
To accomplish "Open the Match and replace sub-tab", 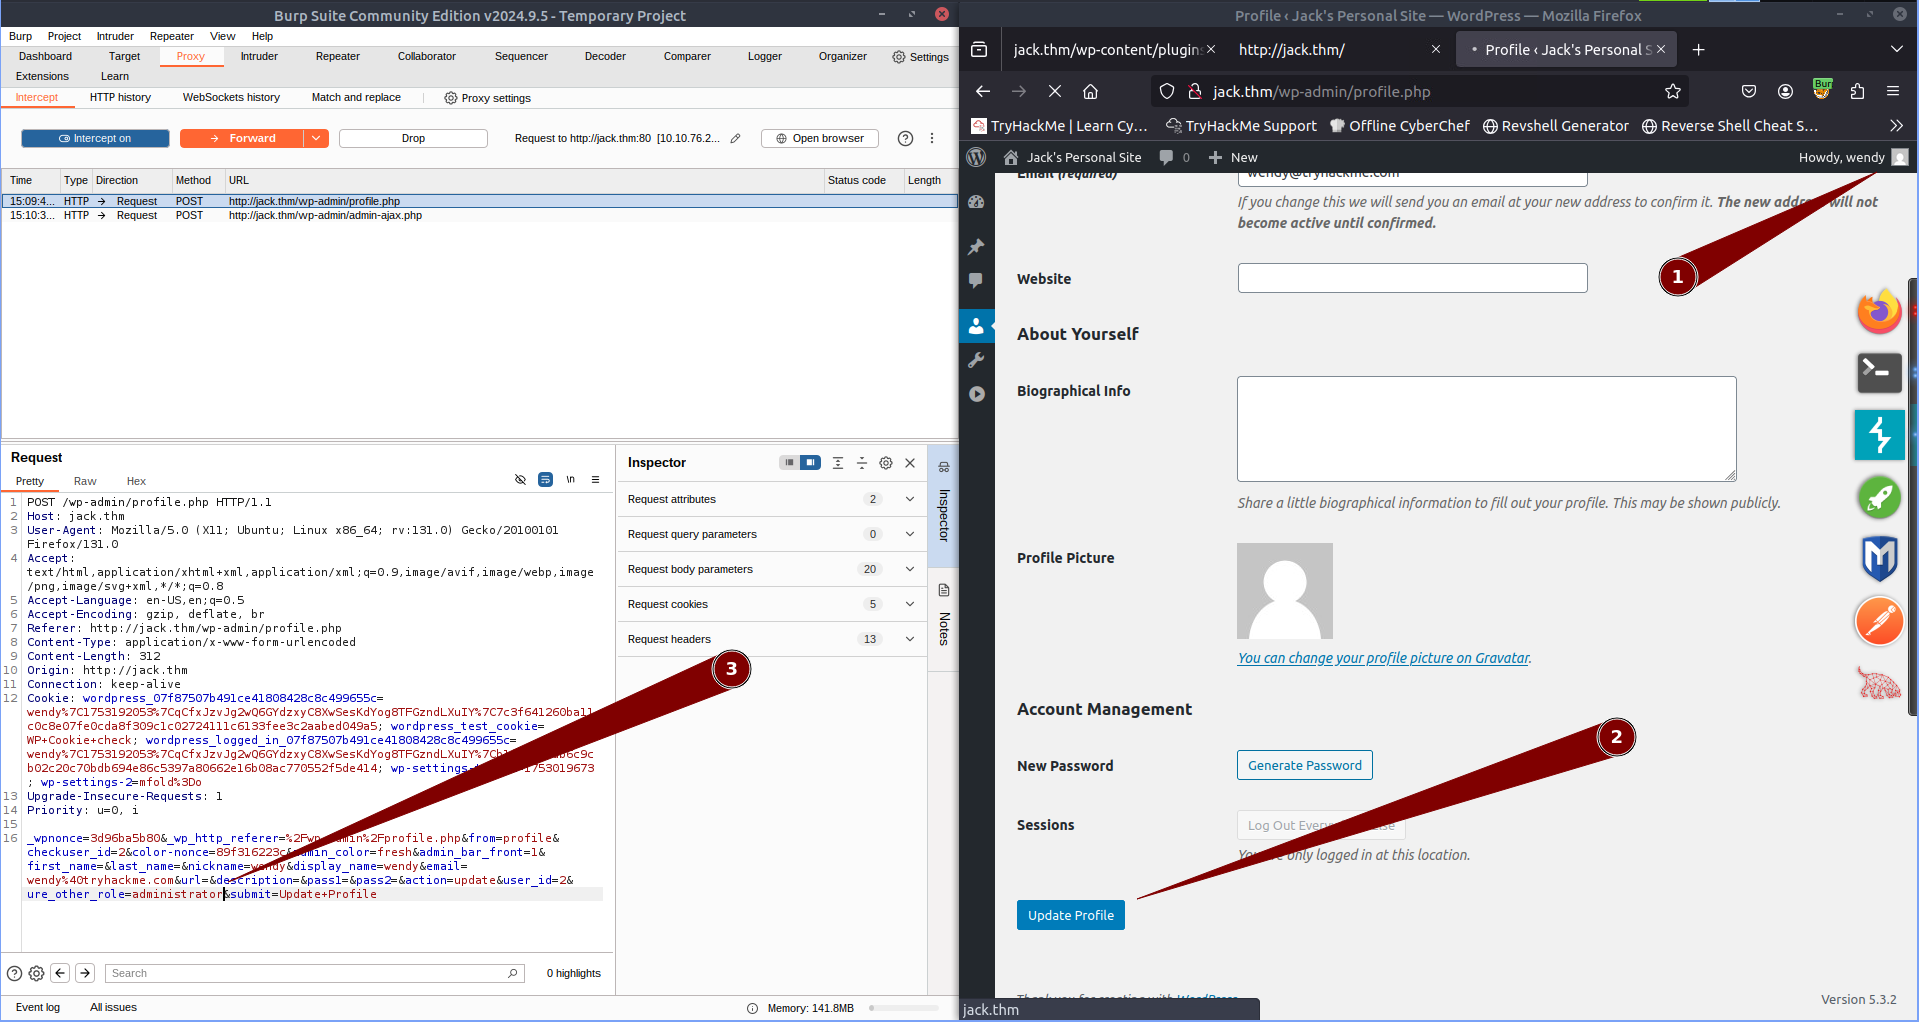I will point(356,97).
